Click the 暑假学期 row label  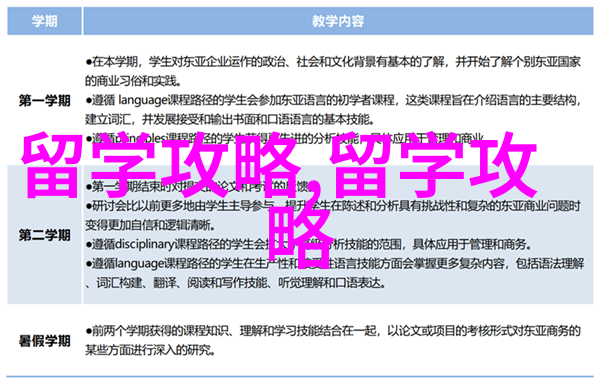45,340
